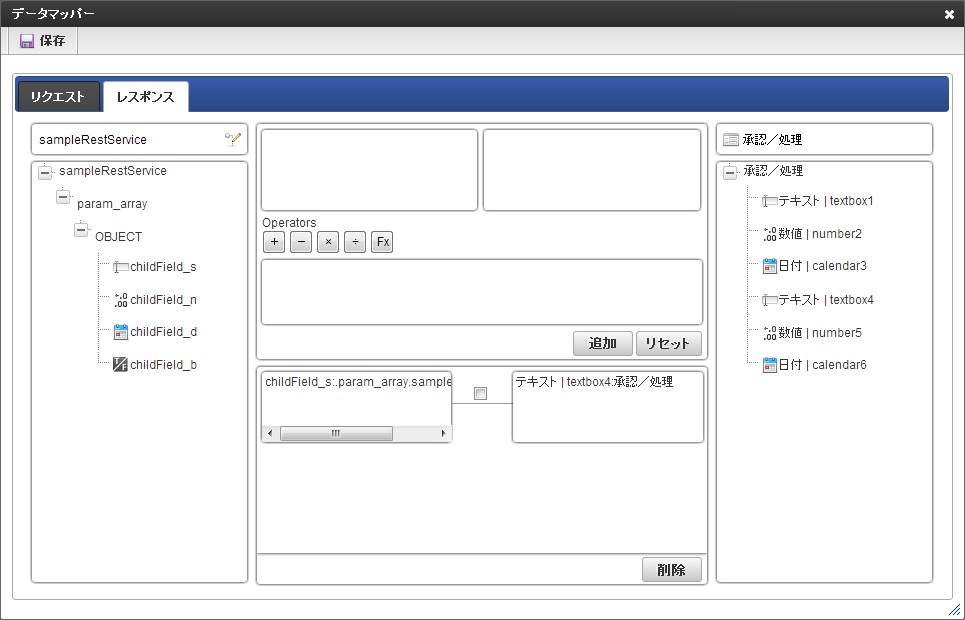This screenshot has height=620, width=965.
Task: Close the データマッパー dialog
Action: point(949,15)
